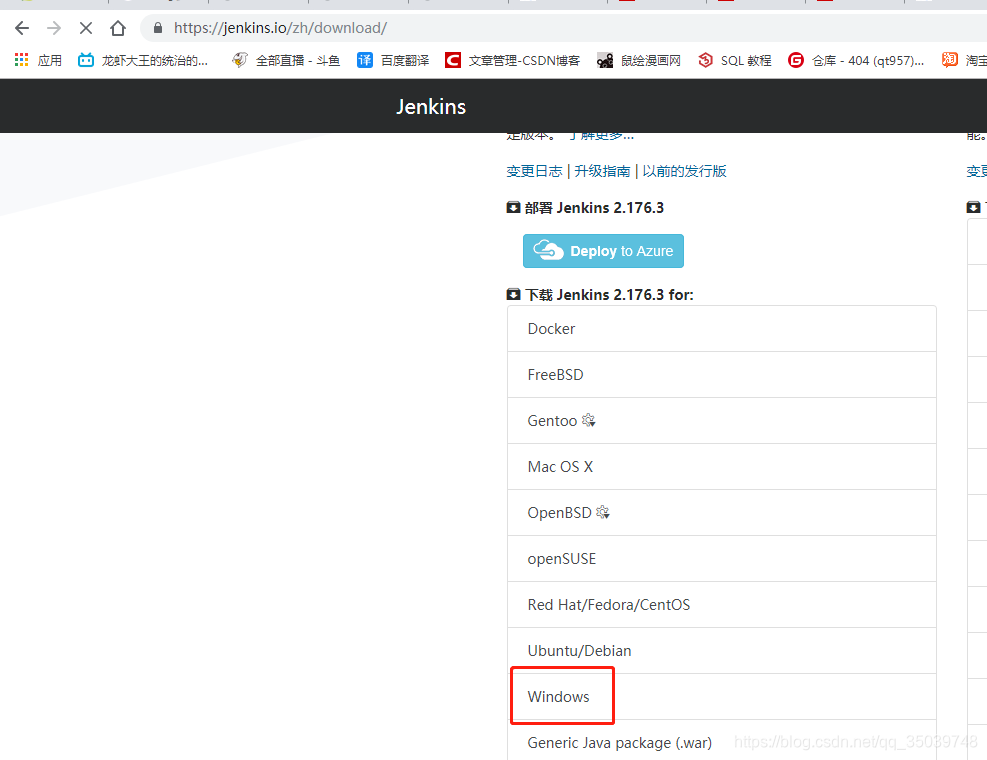Go to the browser home page
Screen dimensions: 987x760
(118, 28)
